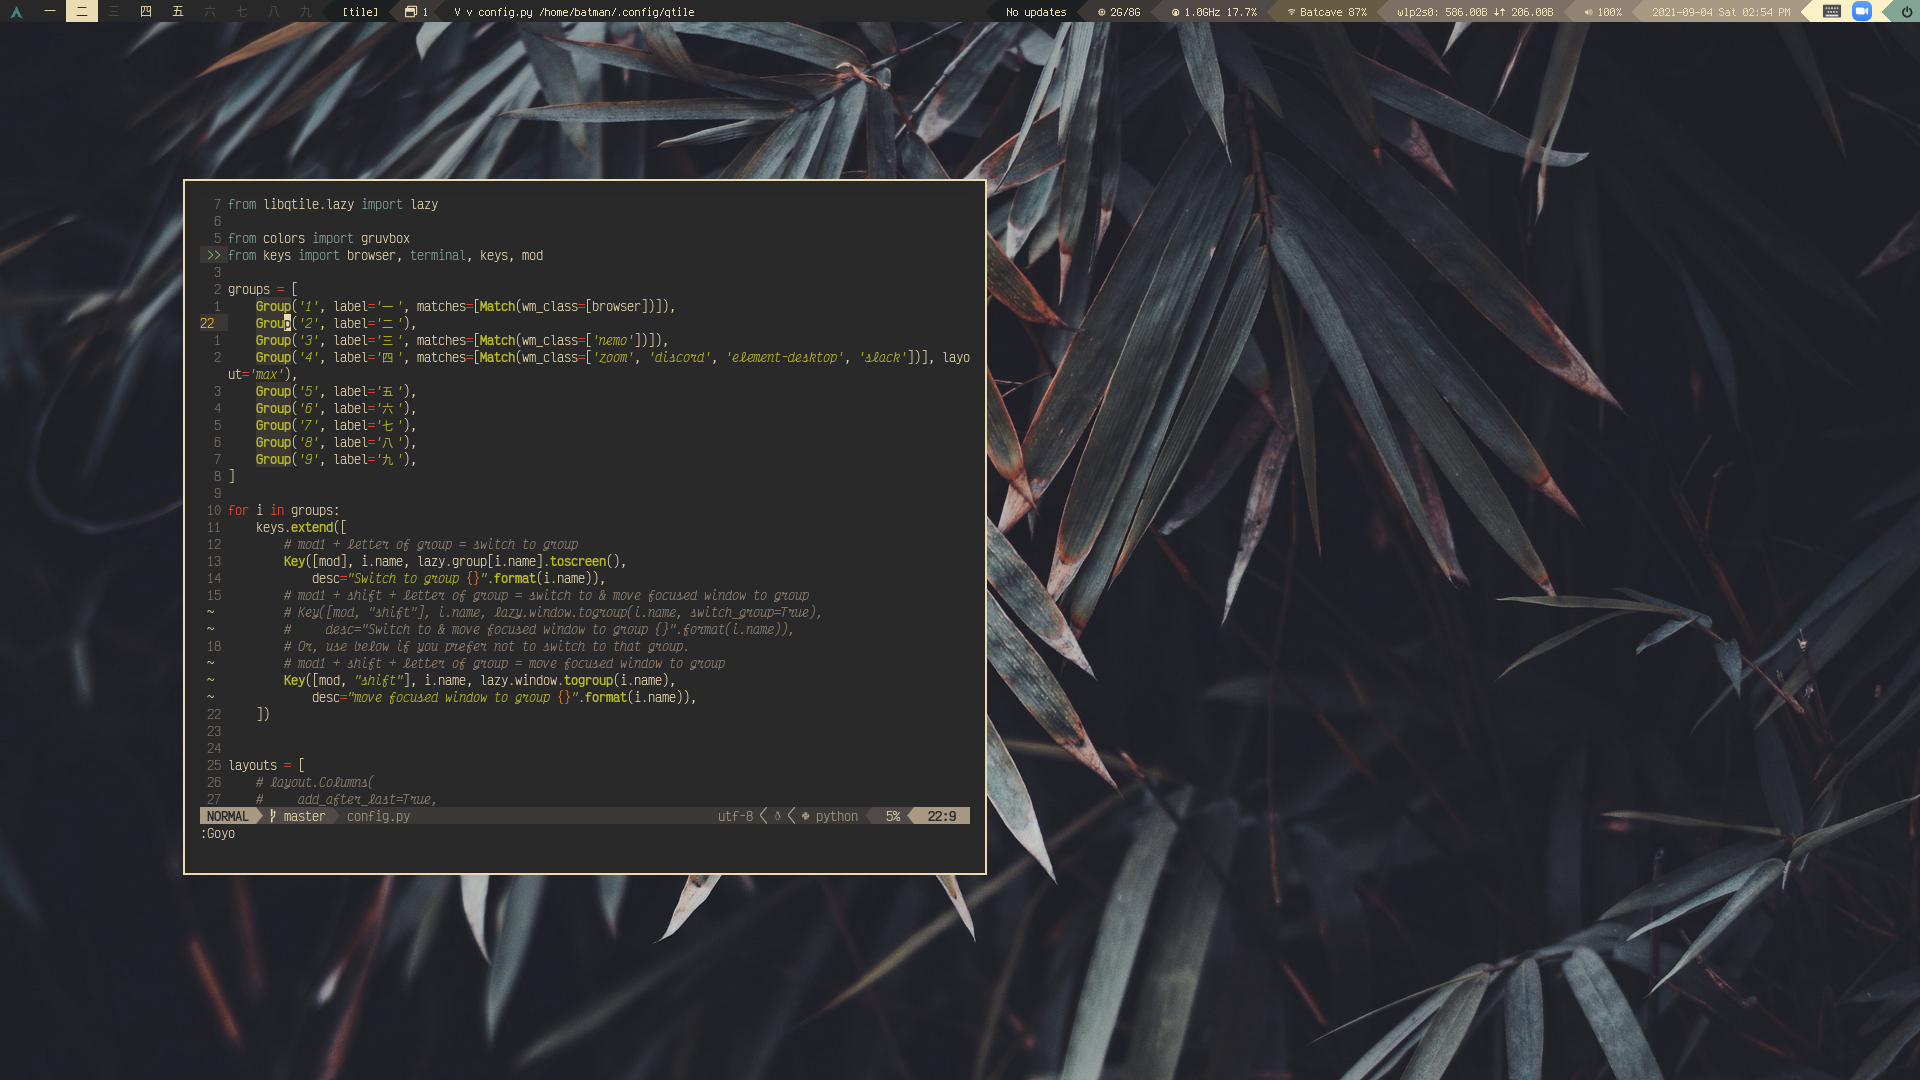The width and height of the screenshot is (1920, 1080).
Task: Select the highlighted workspace 二
Action: [x=81, y=11]
